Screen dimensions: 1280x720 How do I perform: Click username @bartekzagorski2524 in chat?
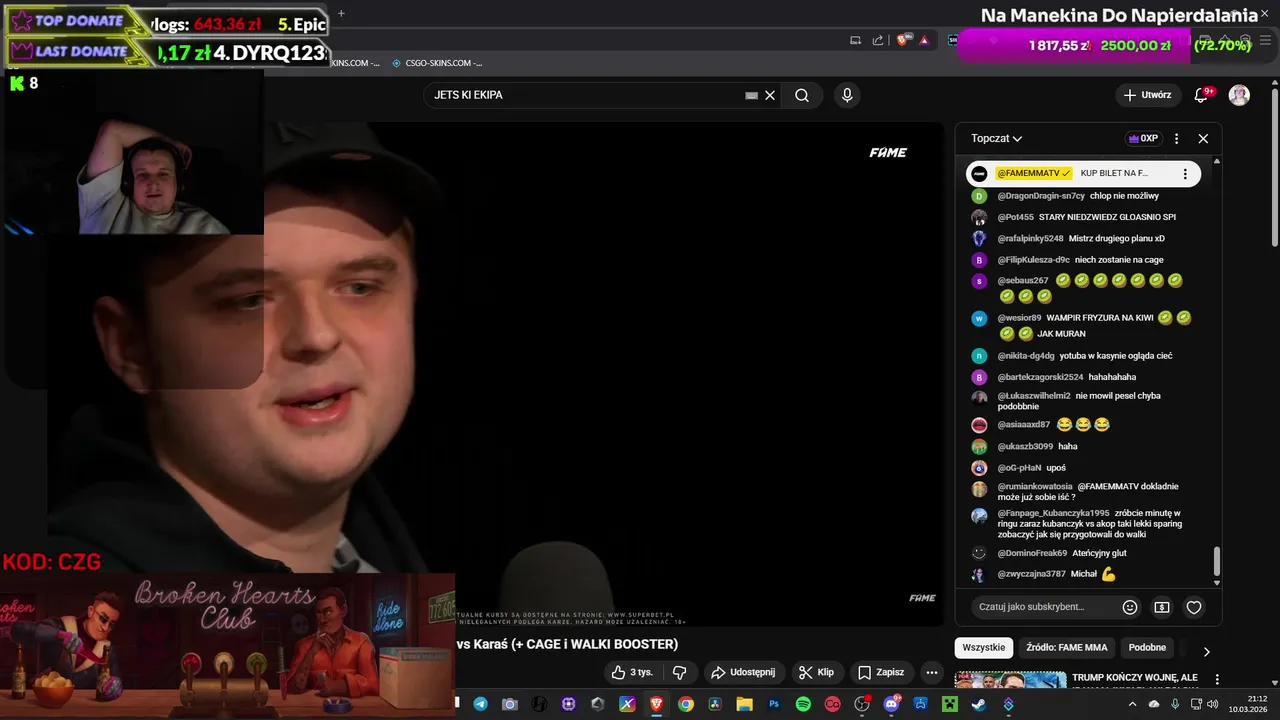tap(1040, 377)
